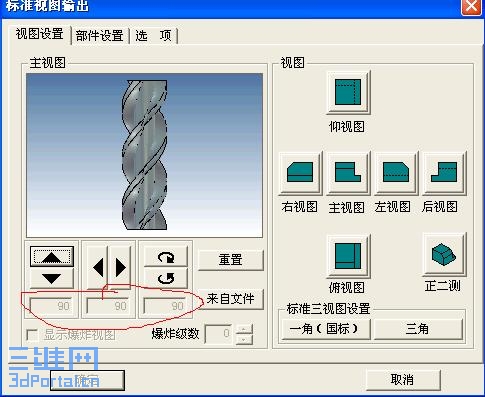Click the second angle field under the left/right arrows
Image resolution: width=485 pixels, height=397 pixels.
pos(108,306)
